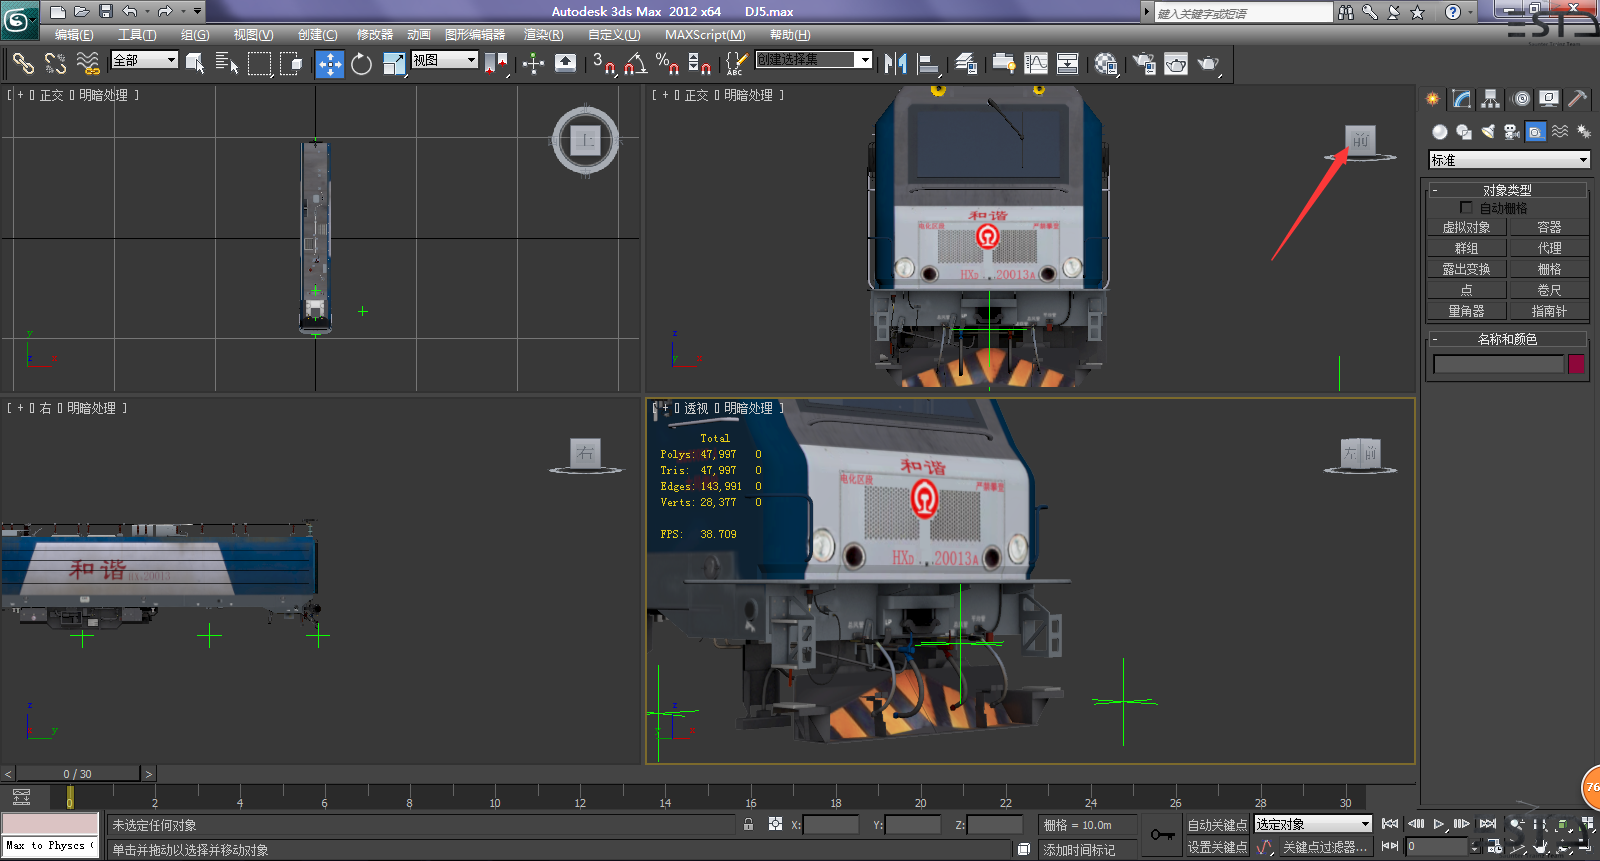Viewport: 1600px width, 861px height.
Task: Open the Material Editor icon
Action: tap(1105, 64)
